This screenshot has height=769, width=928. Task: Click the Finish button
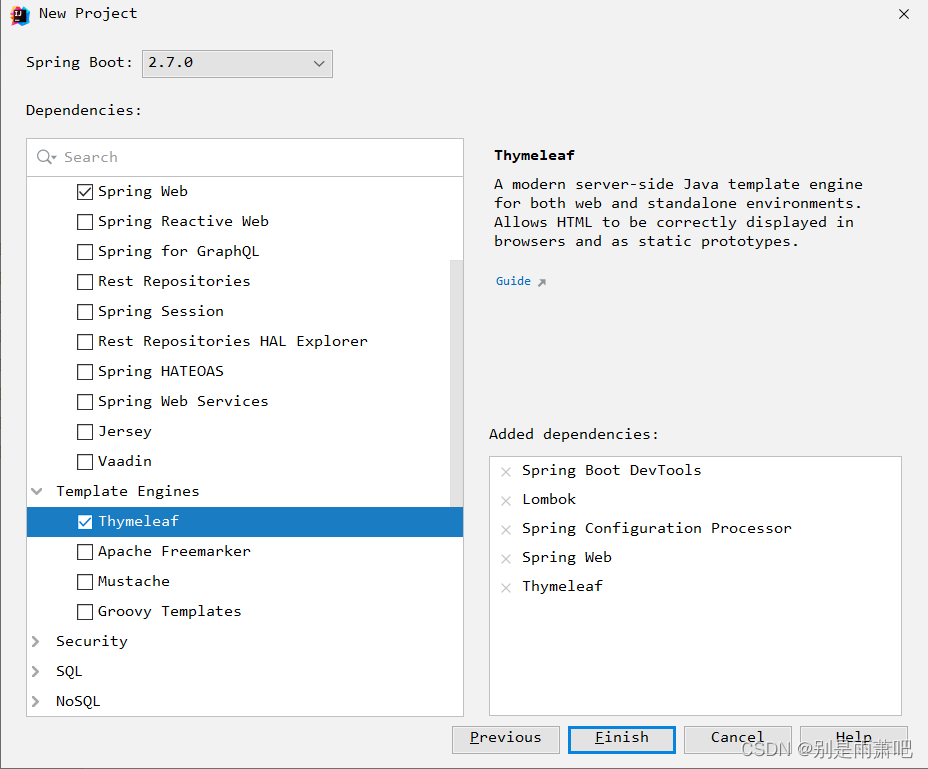622,739
